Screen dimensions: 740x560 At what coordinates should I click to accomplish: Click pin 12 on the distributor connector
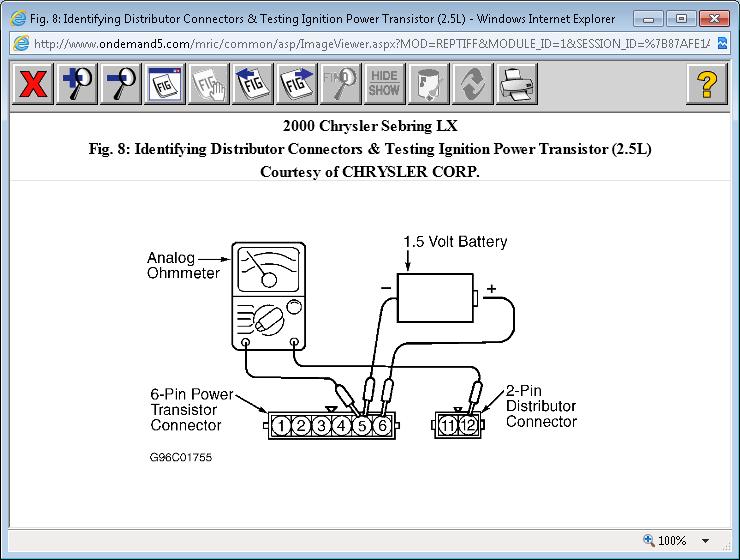tap(468, 426)
